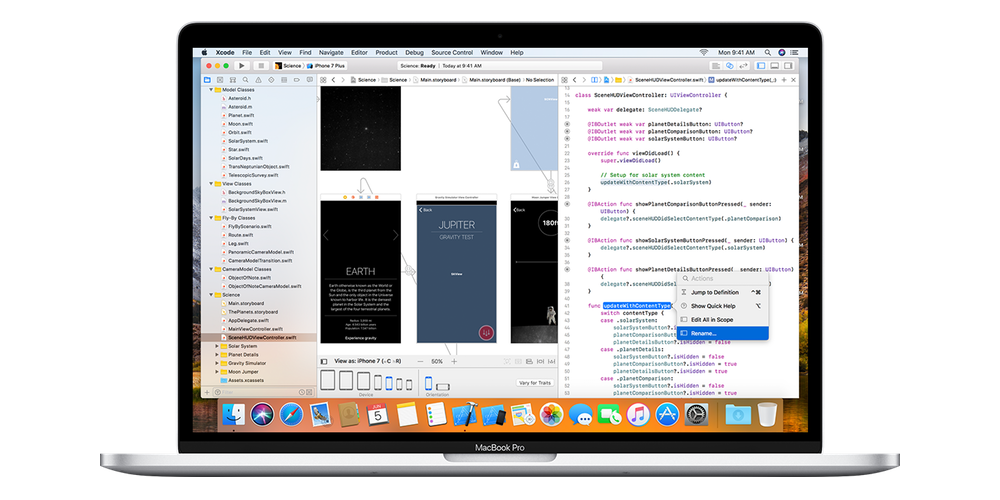Open the Issue navigator warning icon
Screen dimensions: 1000x500
tap(258, 80)
